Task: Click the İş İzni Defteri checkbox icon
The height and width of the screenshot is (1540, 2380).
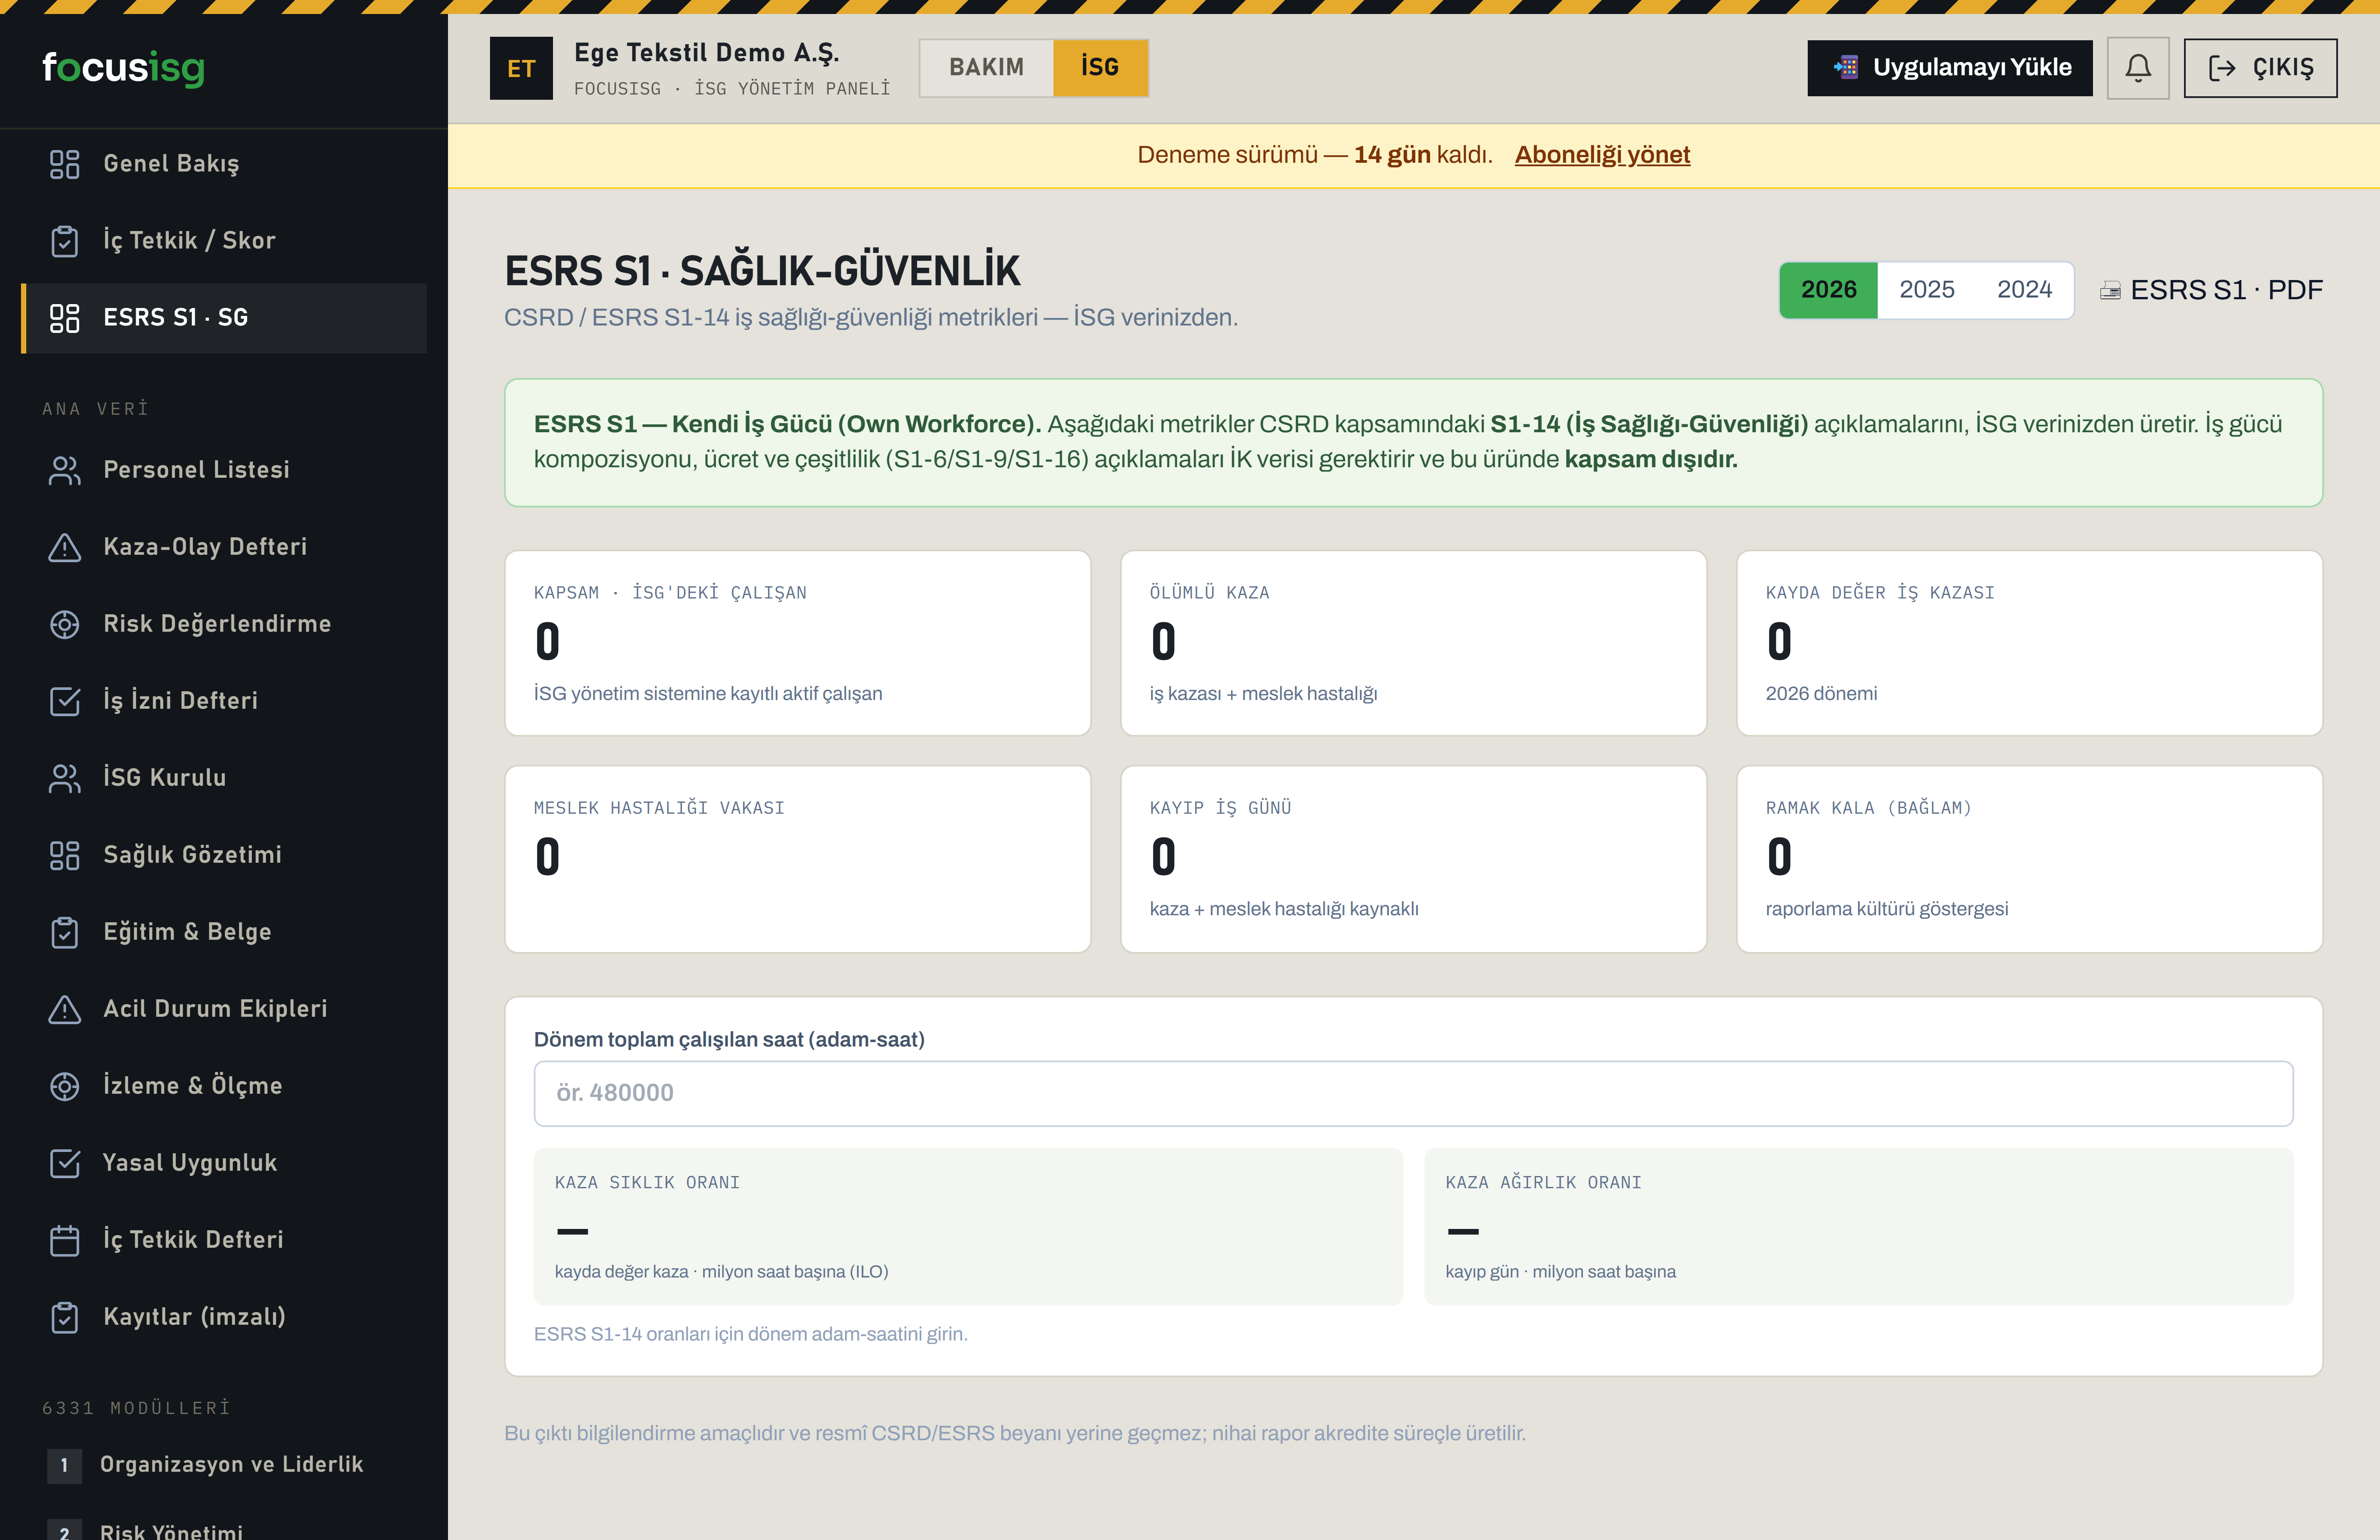Action: pos(65,701)
